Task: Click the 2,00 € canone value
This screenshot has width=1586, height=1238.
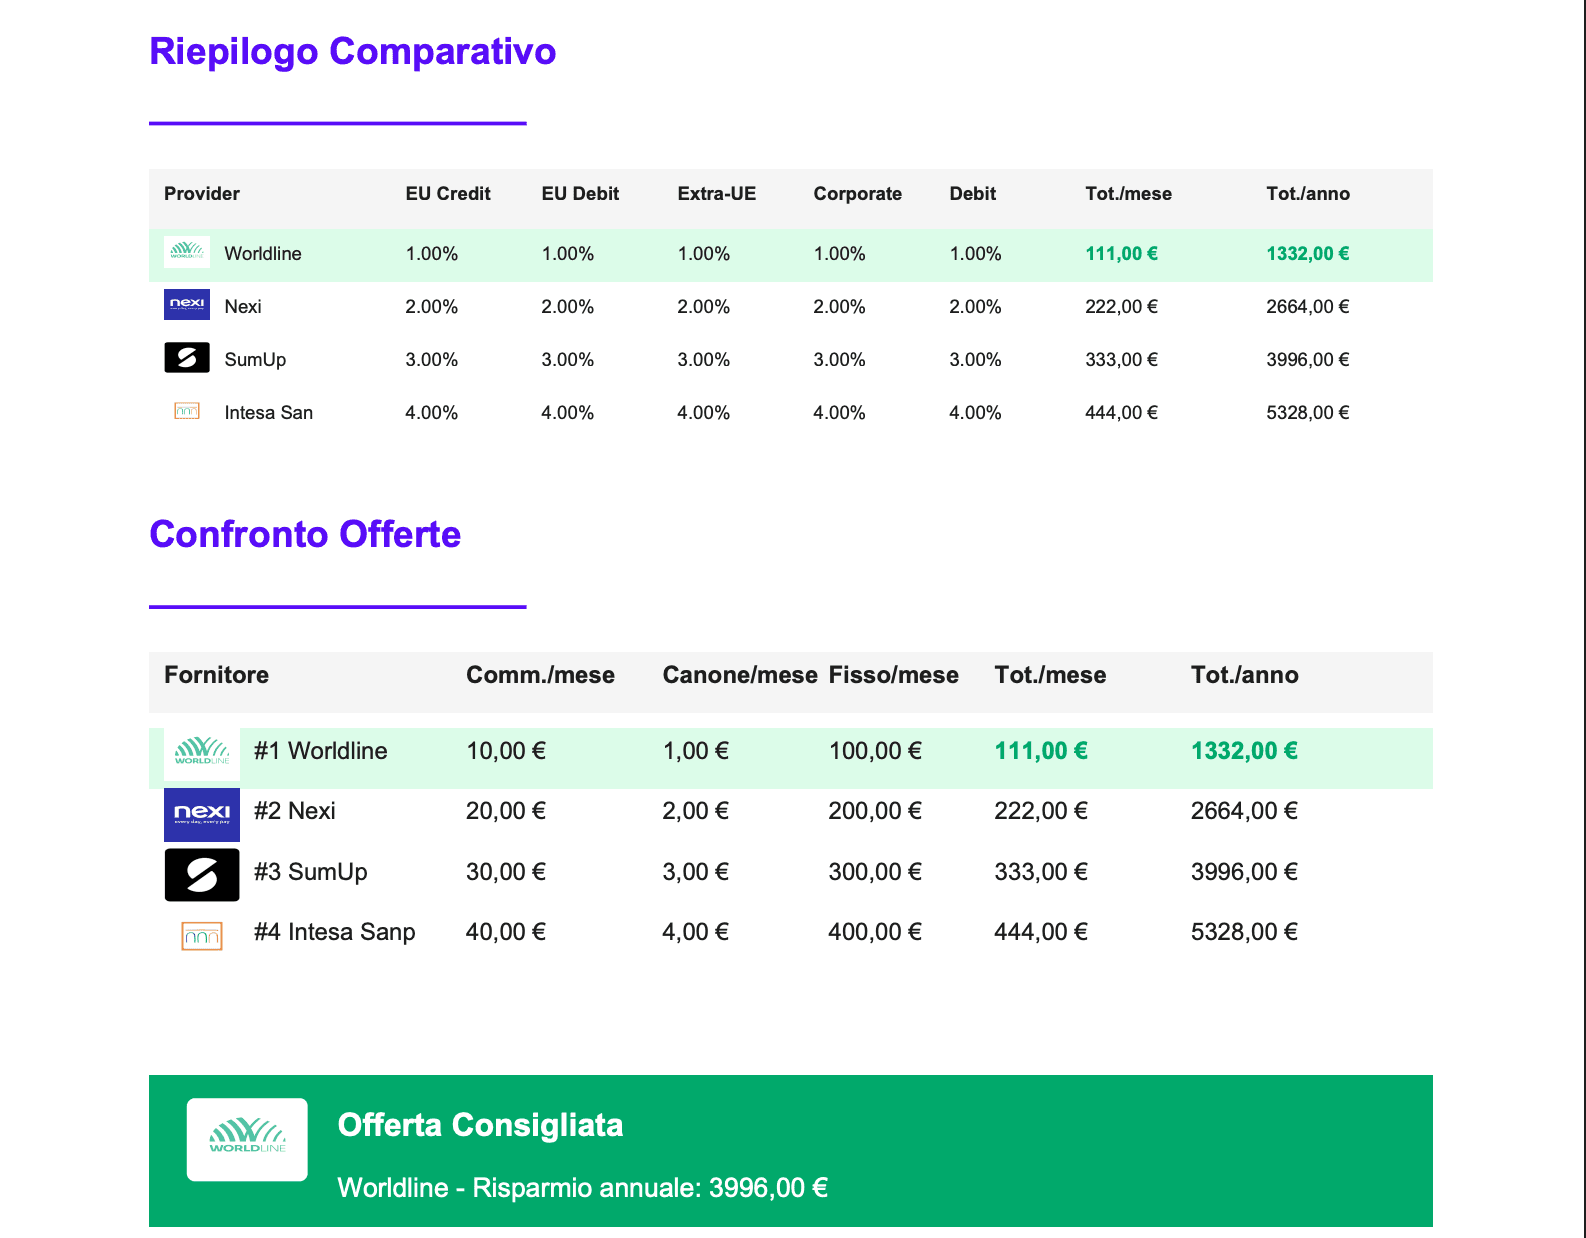Action: 696,811
